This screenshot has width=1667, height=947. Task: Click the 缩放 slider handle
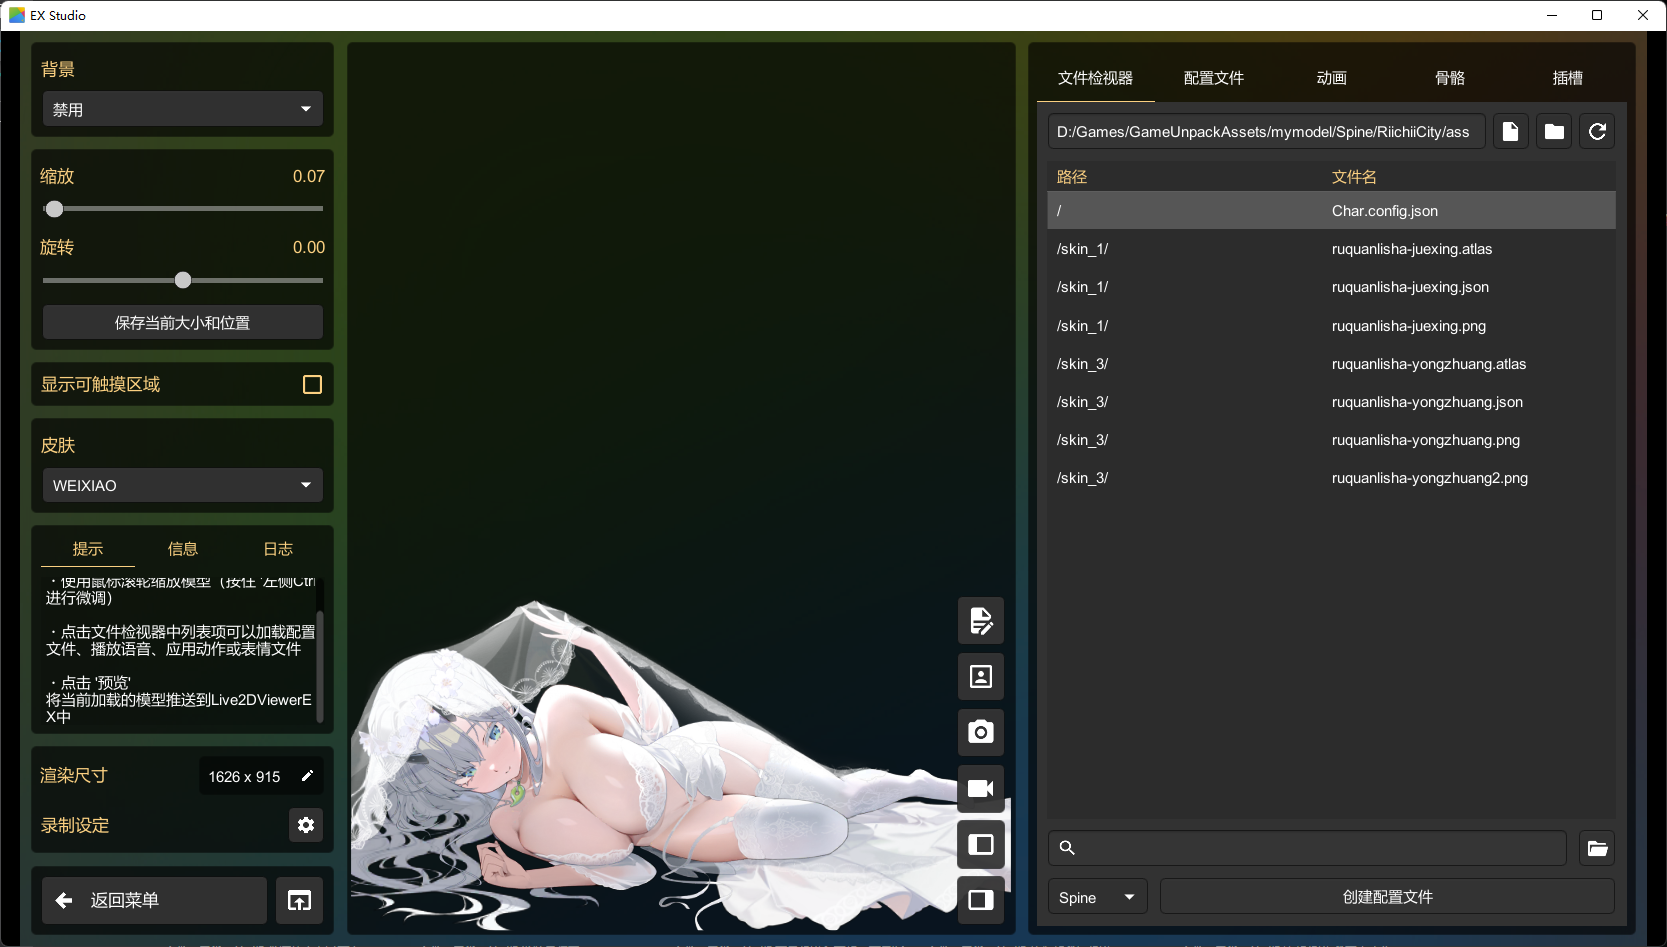[x=54, y=209]
